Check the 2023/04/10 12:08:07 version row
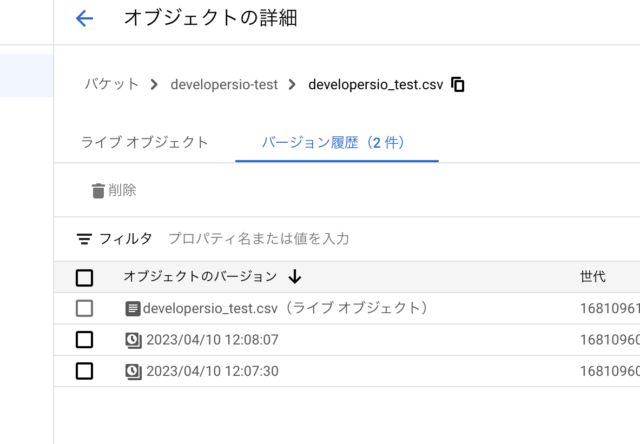The width and height of the screenshot is (640, 444). coord(84,340)
